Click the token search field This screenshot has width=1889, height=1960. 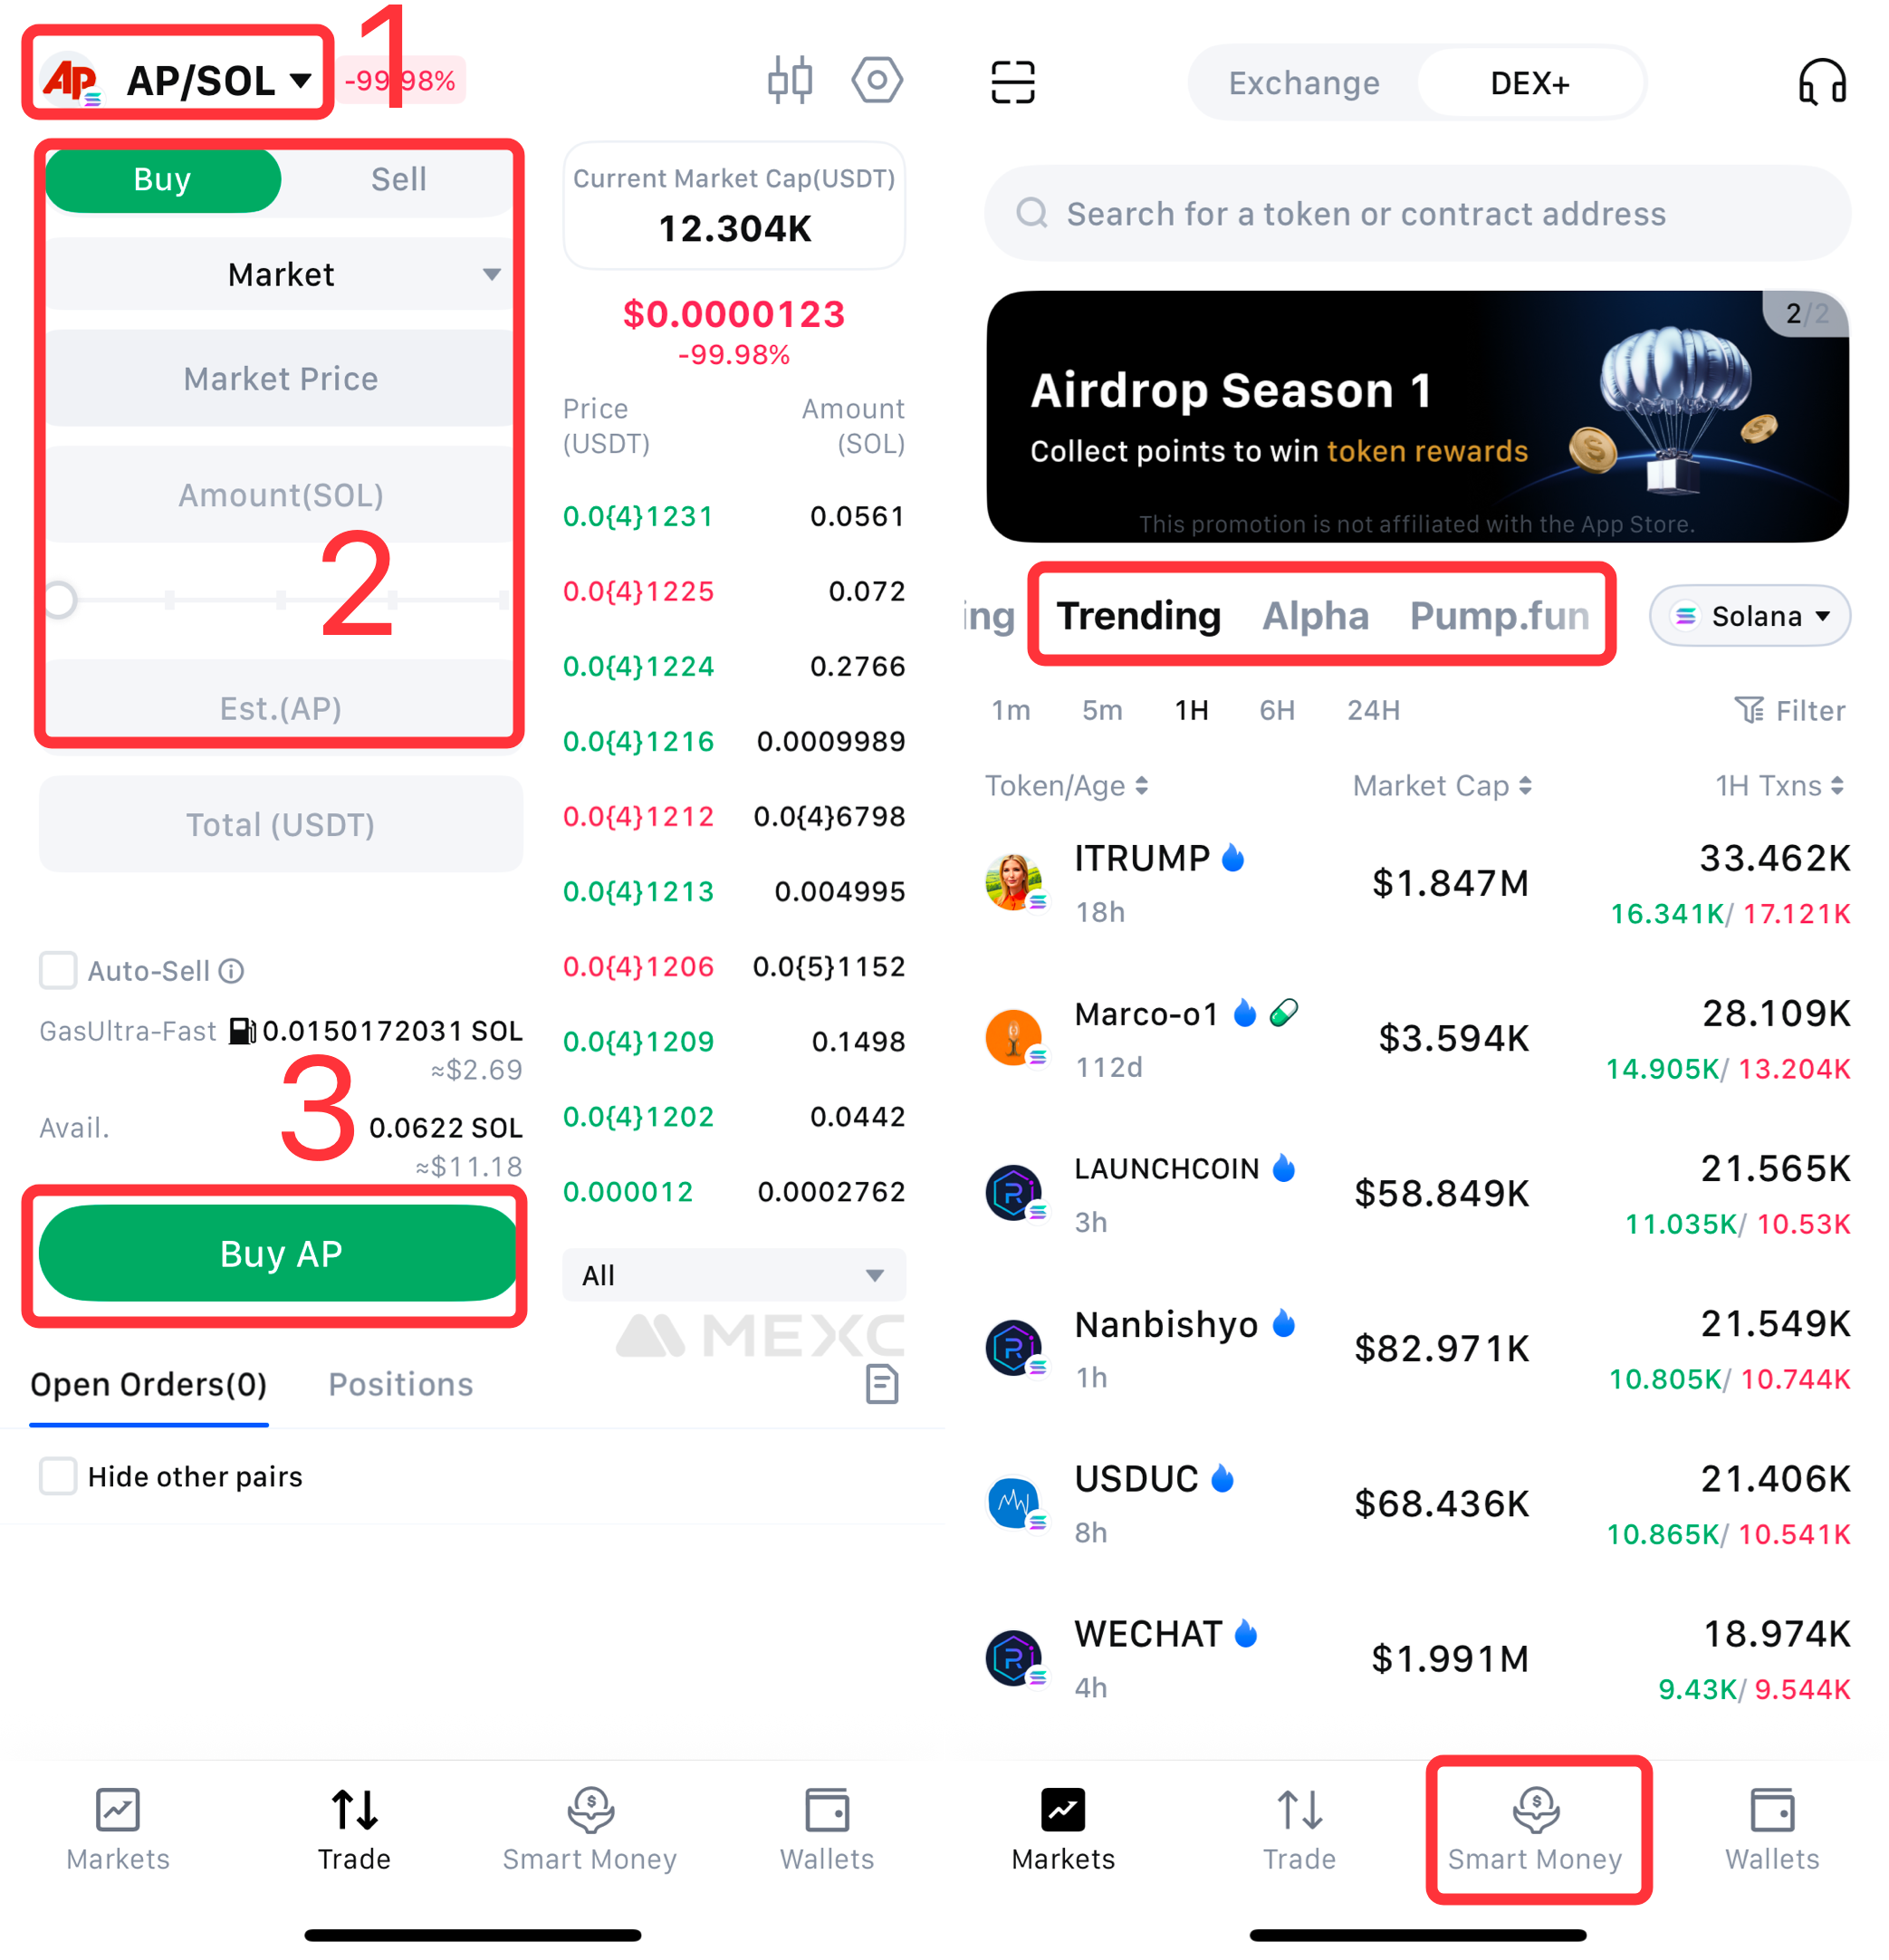point(1417,213)
